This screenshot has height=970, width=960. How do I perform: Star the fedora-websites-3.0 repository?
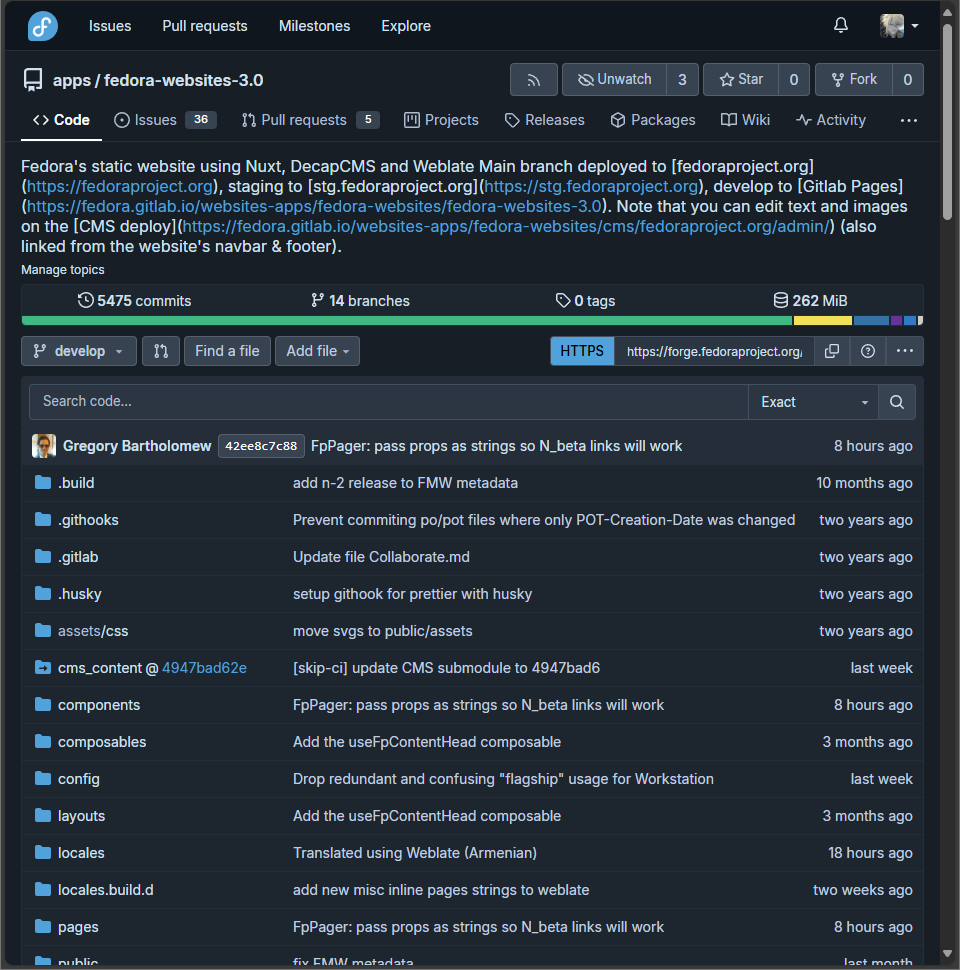(744, 79)
